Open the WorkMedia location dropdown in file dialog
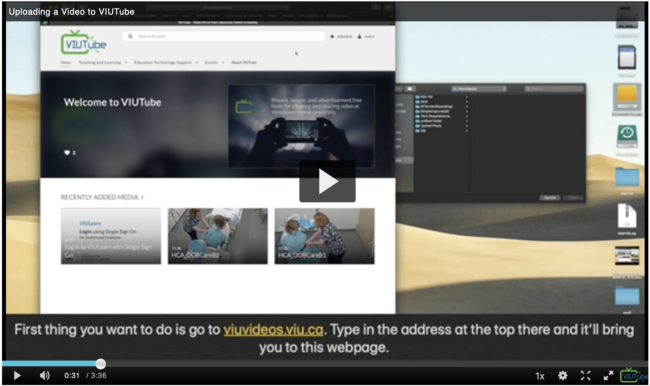650x386 pixels. pyautogui.click(x=479, y=89)
